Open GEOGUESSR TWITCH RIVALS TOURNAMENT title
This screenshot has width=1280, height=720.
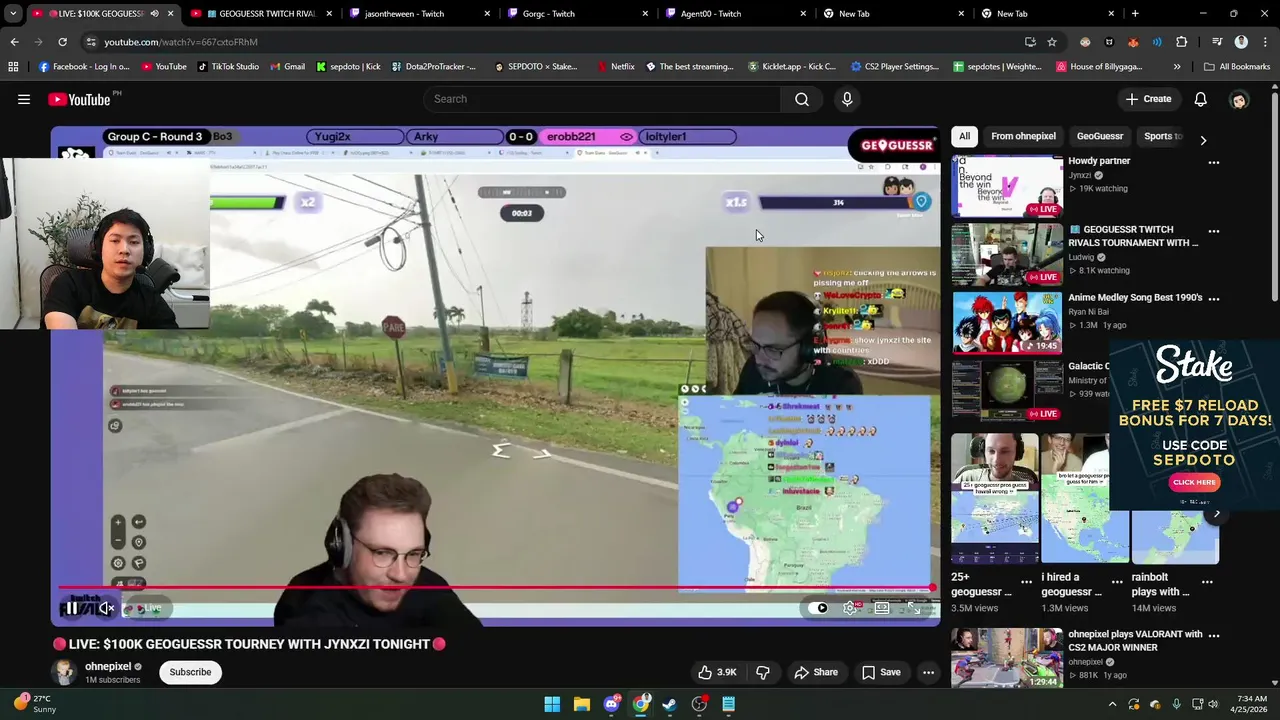click(1133, 236)
